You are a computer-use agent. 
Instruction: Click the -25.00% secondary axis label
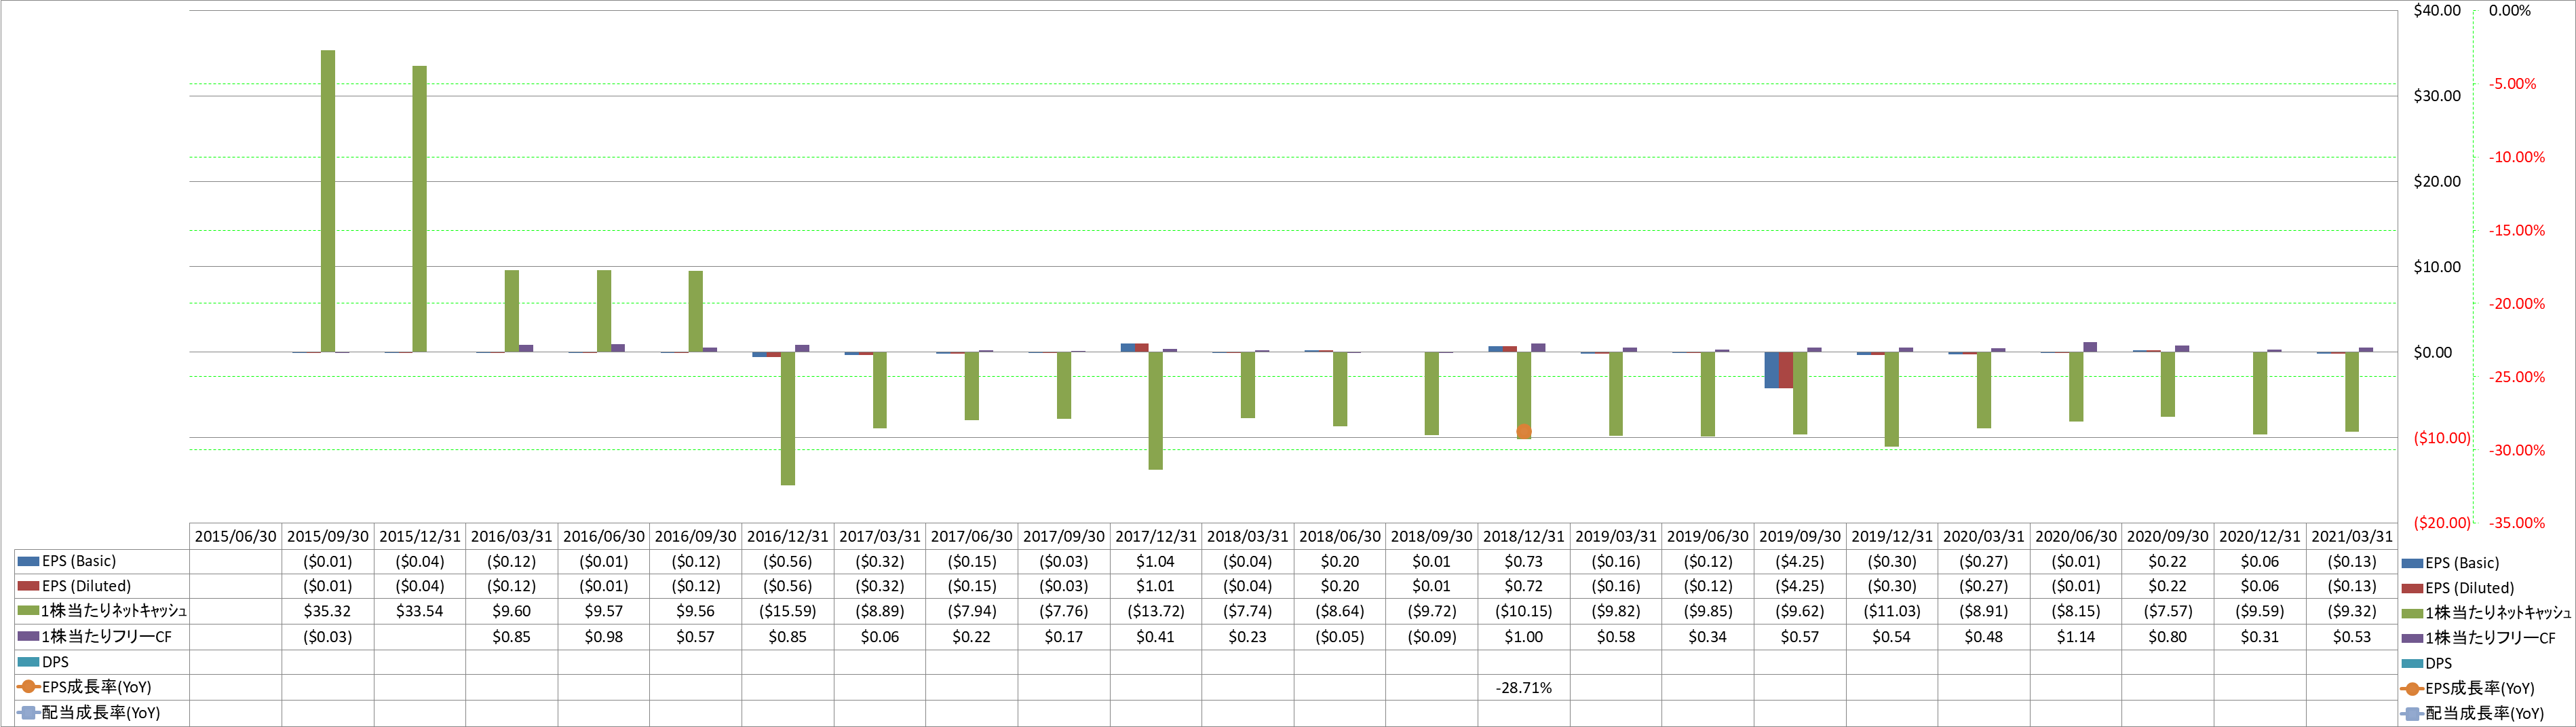[2517, 377]
